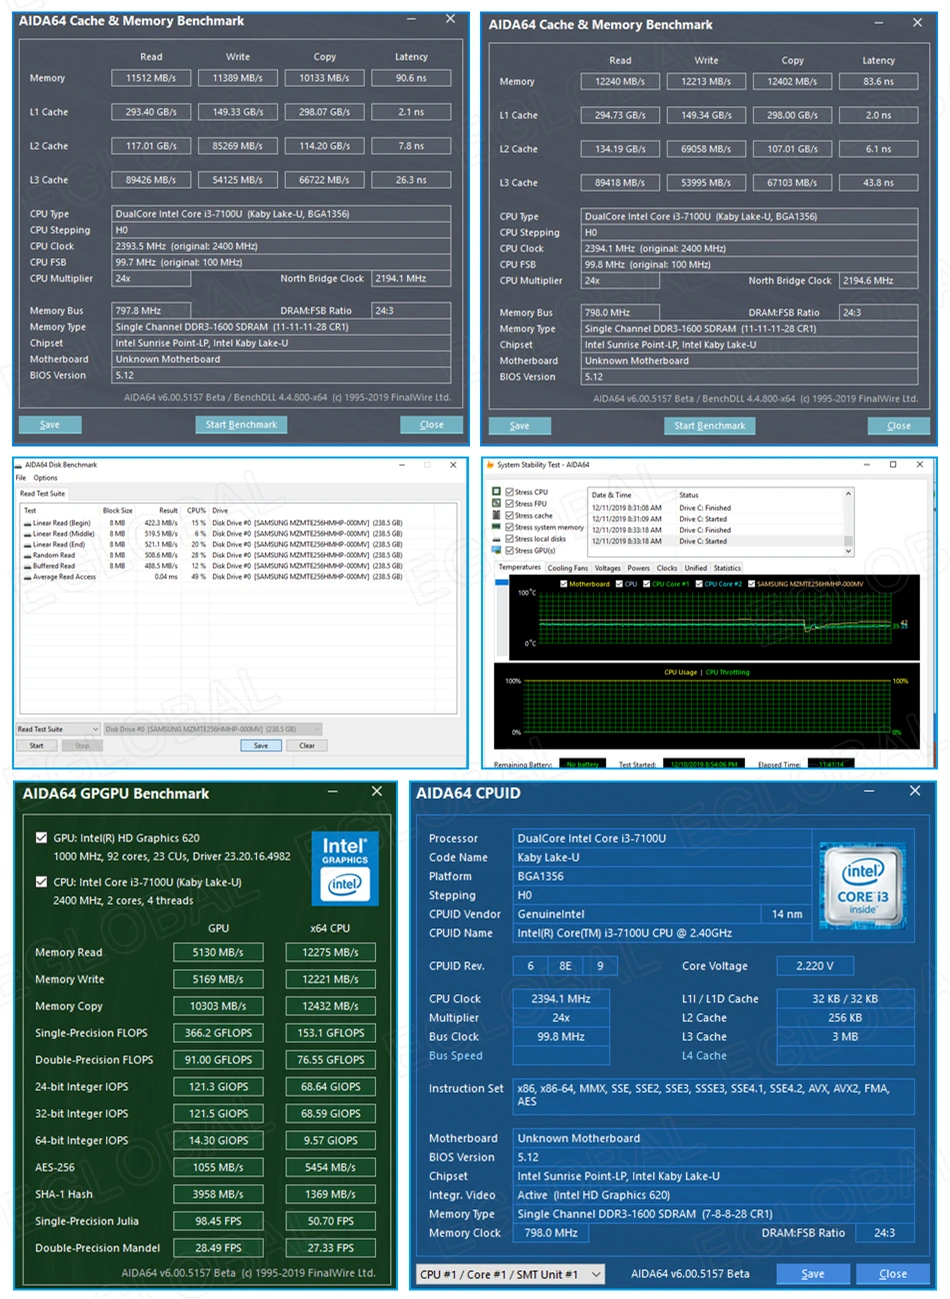The image size is (950, 1299).
Task: Click GPU Single-Precision FLOPS 366.2 GFLOPS value
Action: coord(218,1033)
